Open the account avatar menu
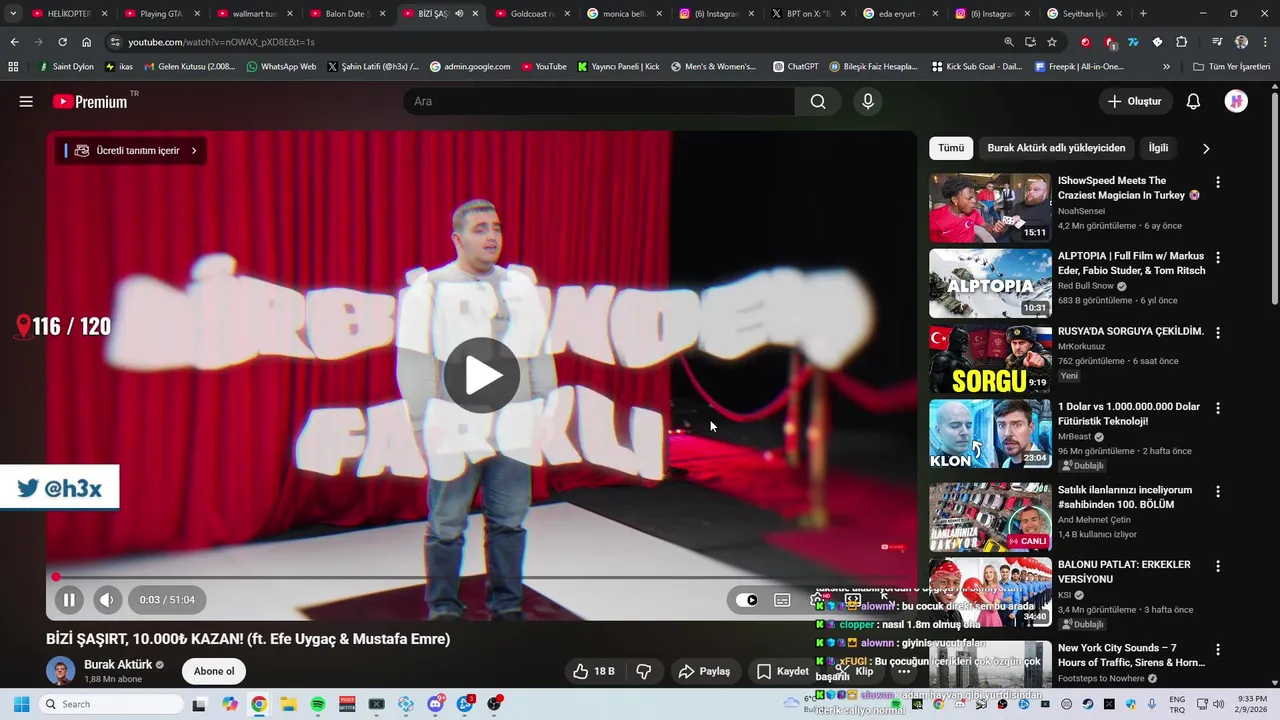 click(1236, 101)
